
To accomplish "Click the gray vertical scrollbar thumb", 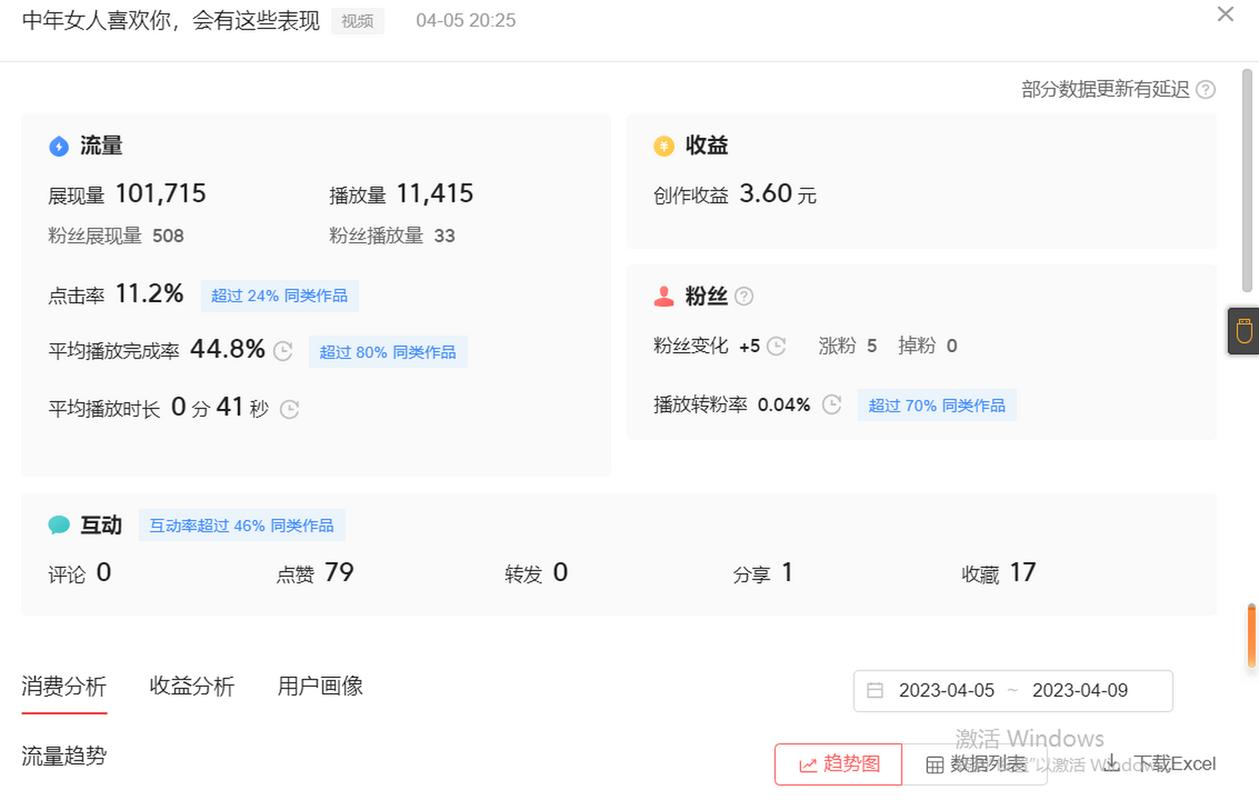I will pos(1249,180).
